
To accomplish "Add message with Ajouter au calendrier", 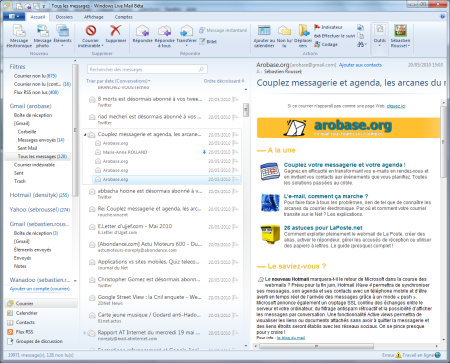I will click(x=264, y=36).
